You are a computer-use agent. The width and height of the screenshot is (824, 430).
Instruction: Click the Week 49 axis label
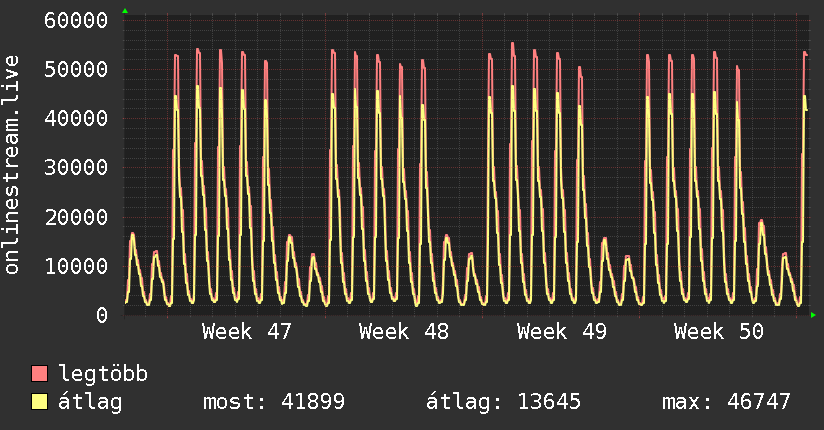tap(562, 332)
